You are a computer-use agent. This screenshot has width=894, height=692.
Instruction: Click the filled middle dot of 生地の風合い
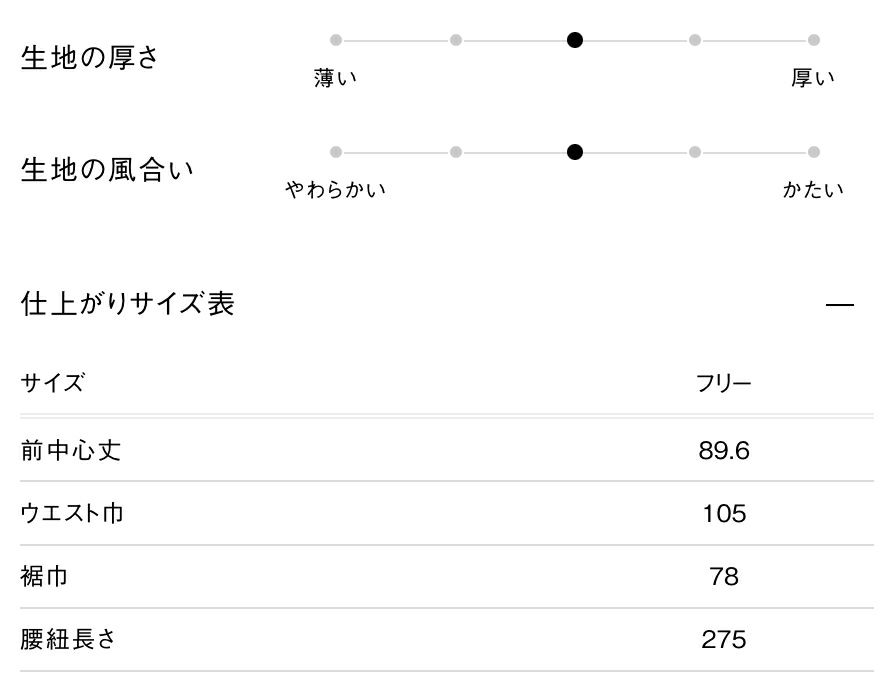pyautogui.click(x=575, y=152)
